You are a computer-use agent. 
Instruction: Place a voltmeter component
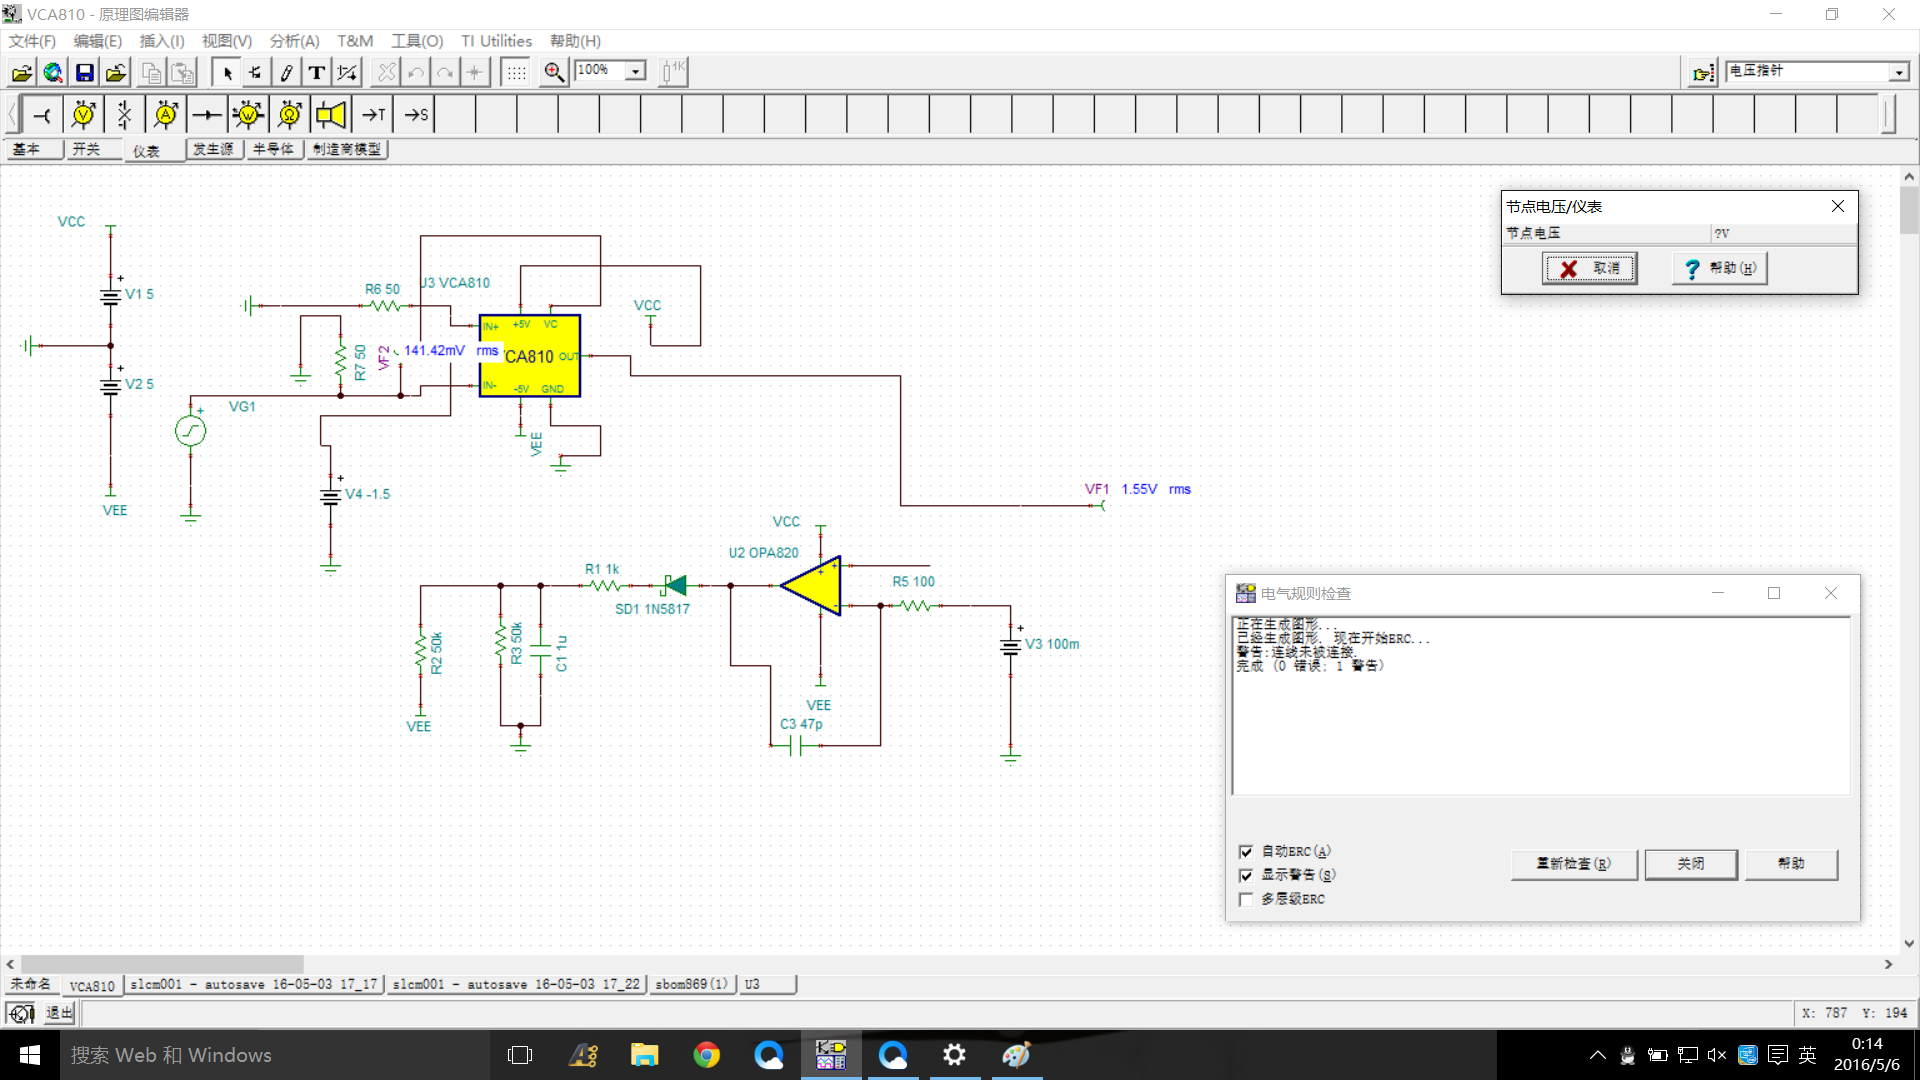tap(84, 115)
